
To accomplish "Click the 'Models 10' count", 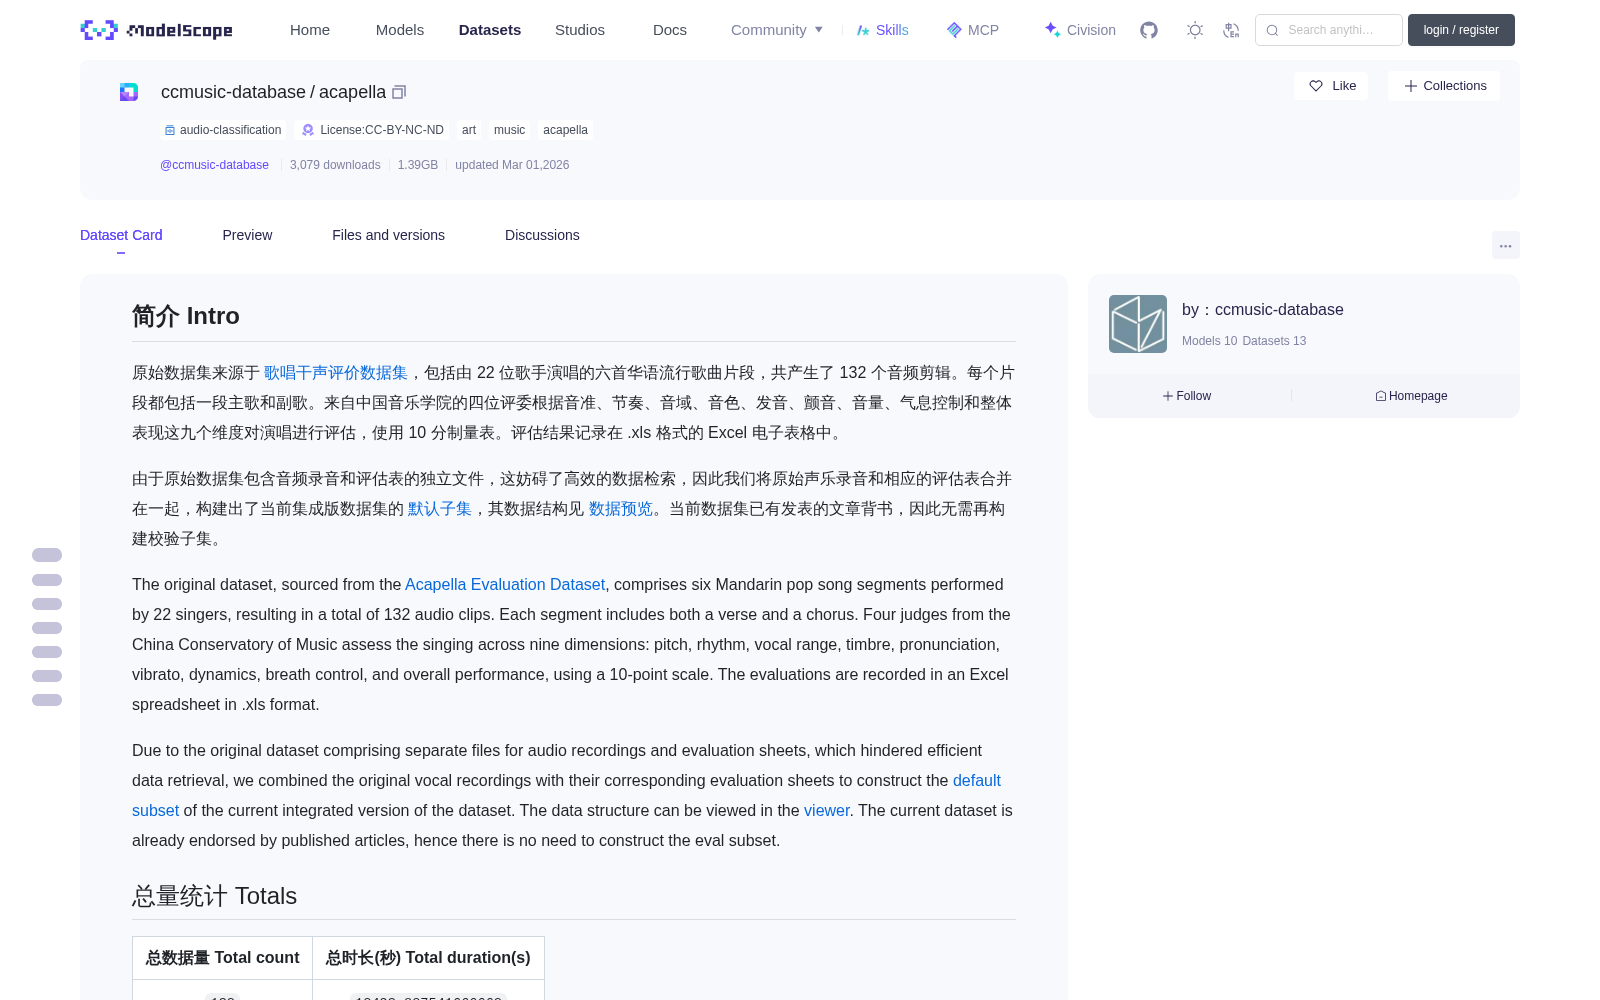I will [1209, 341].
